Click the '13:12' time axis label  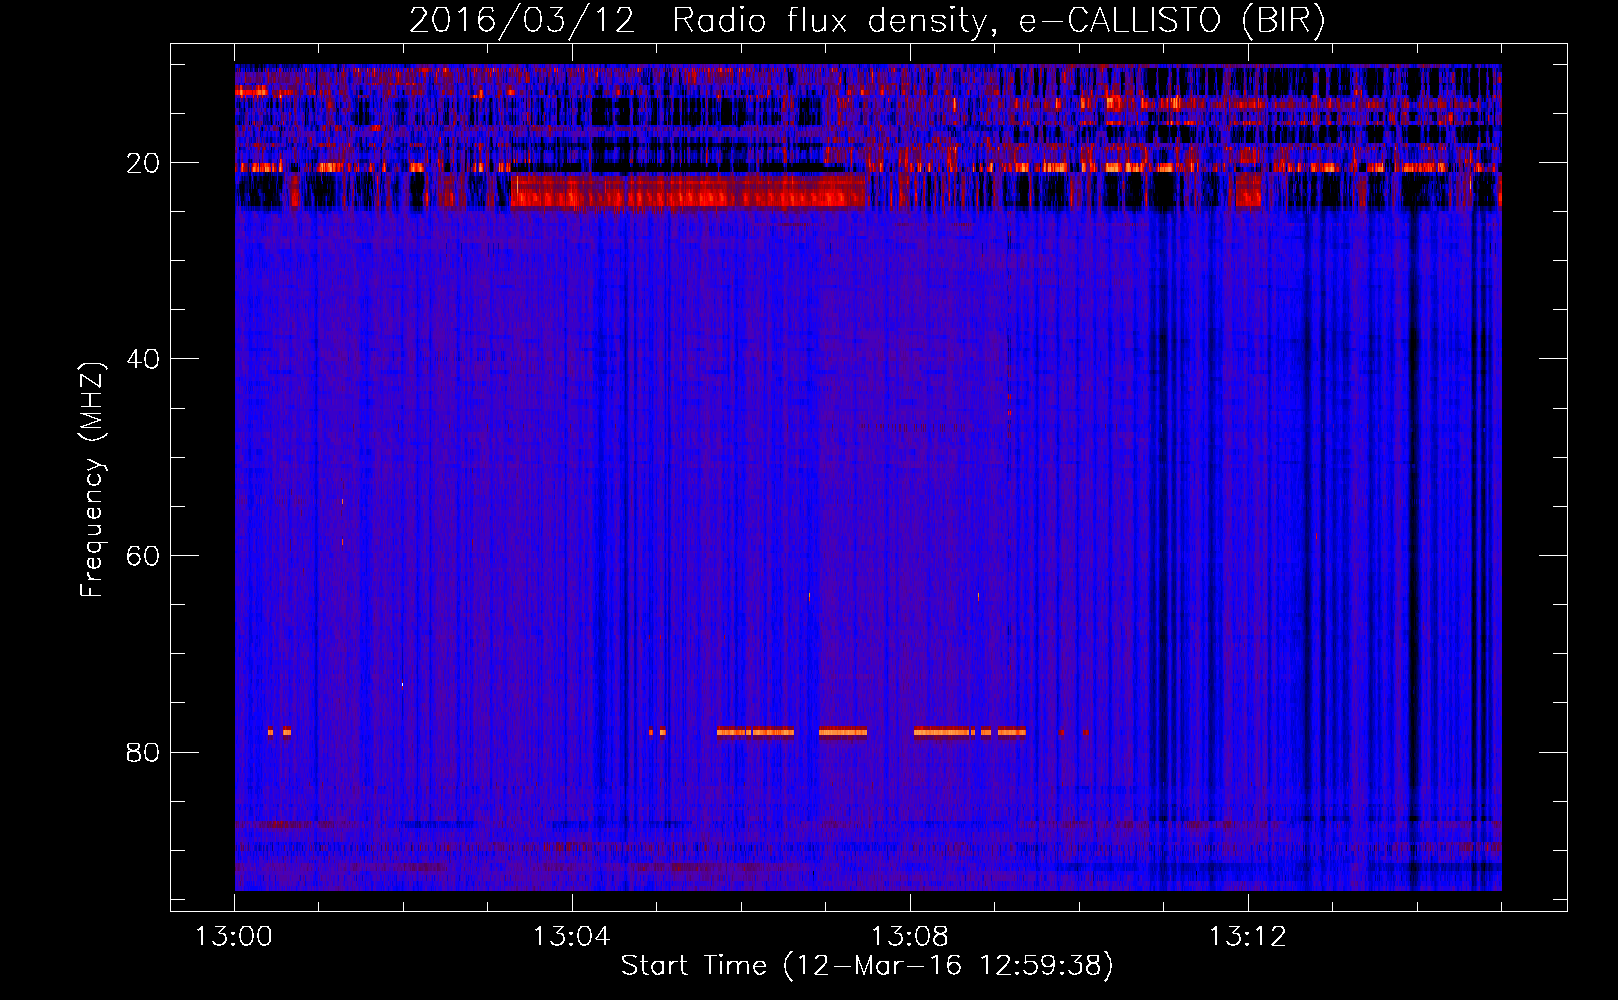click(x=1247, y=937)
